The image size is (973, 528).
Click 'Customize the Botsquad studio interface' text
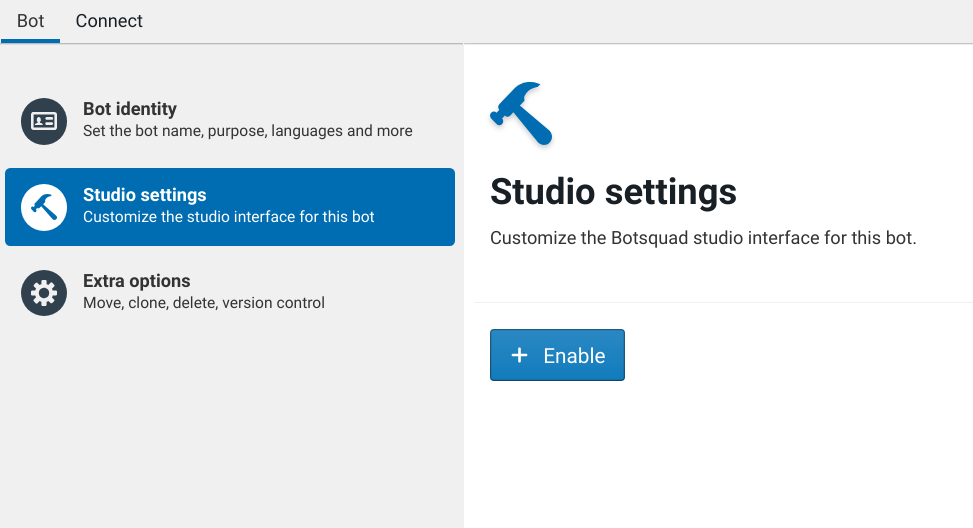[702, 239]
